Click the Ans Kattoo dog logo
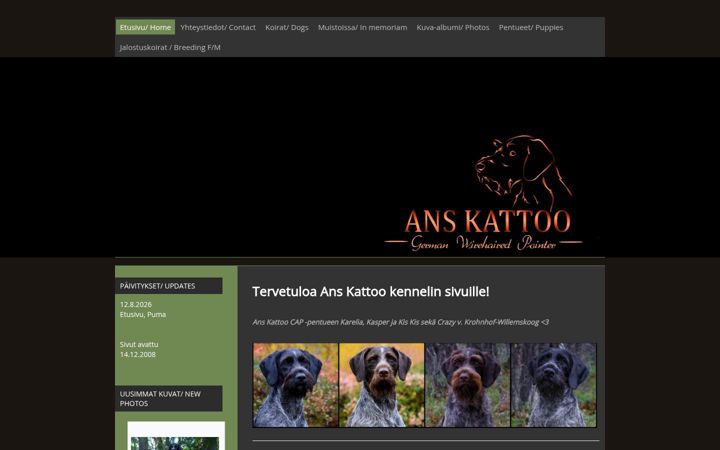 [x=523, y=171]
